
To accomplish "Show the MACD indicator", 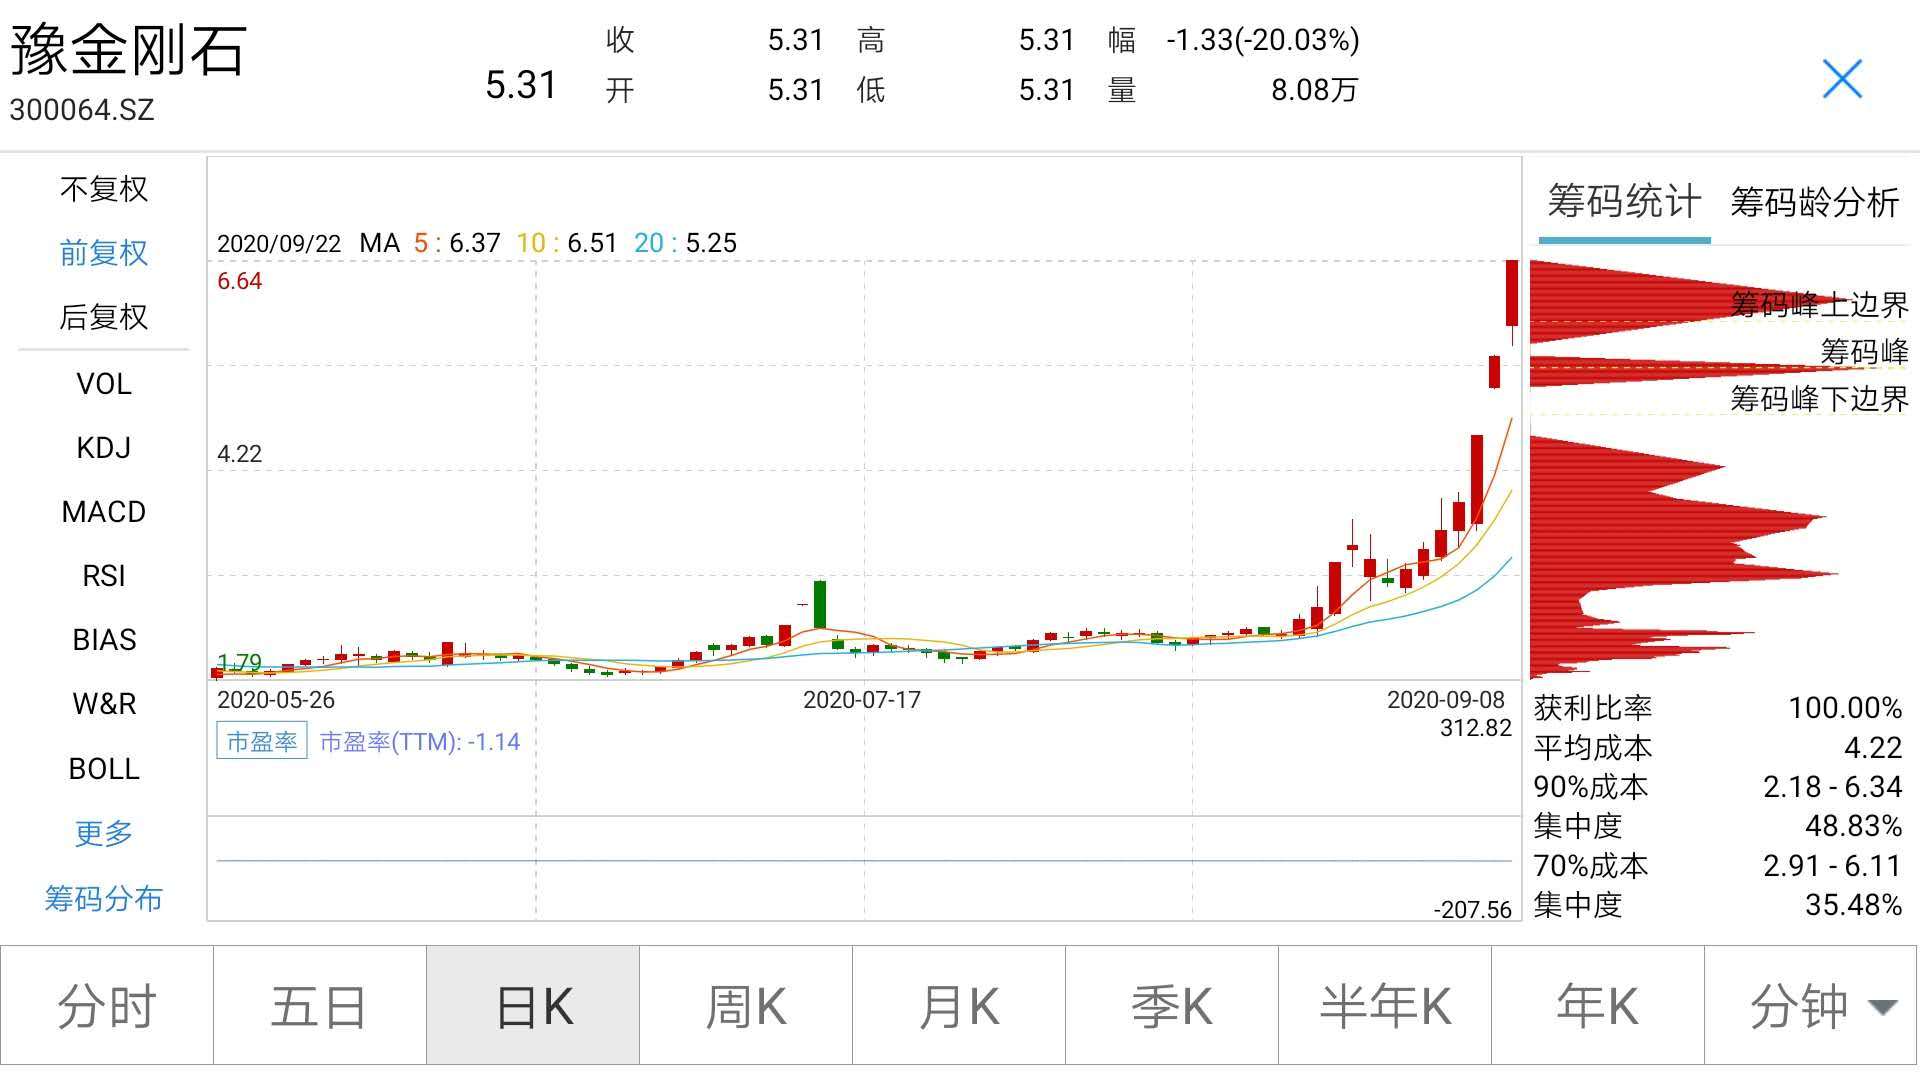I will (x=104, y=512).
